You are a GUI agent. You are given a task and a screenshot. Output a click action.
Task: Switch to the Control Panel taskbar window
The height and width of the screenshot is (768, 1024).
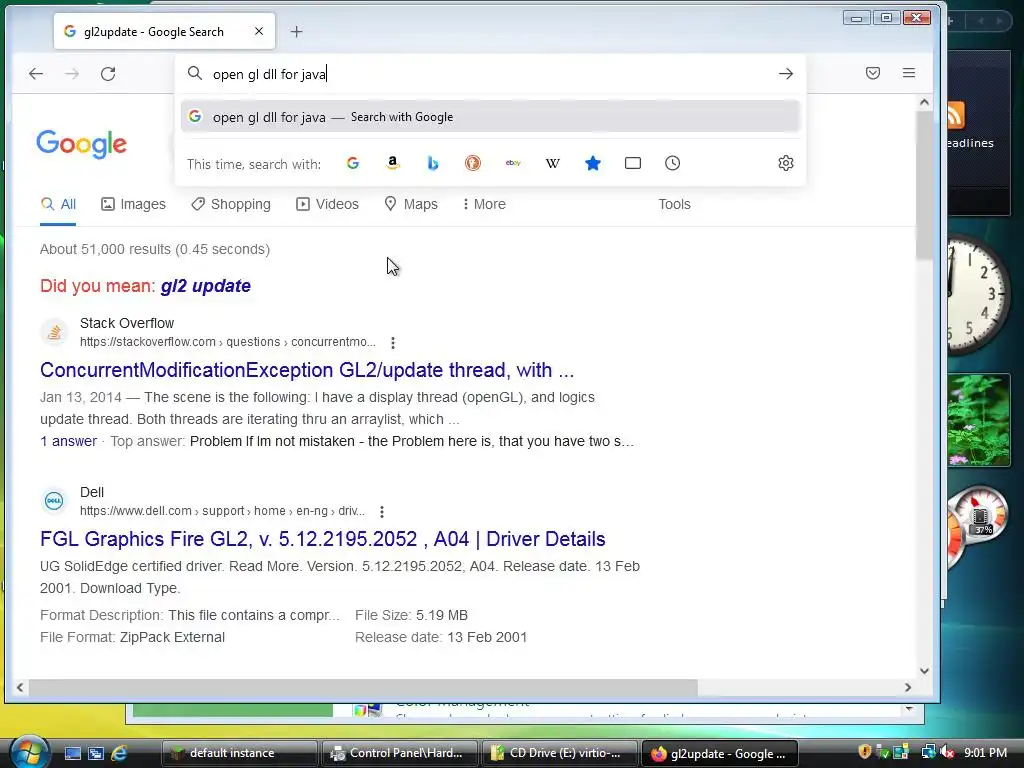pos(399,753)
